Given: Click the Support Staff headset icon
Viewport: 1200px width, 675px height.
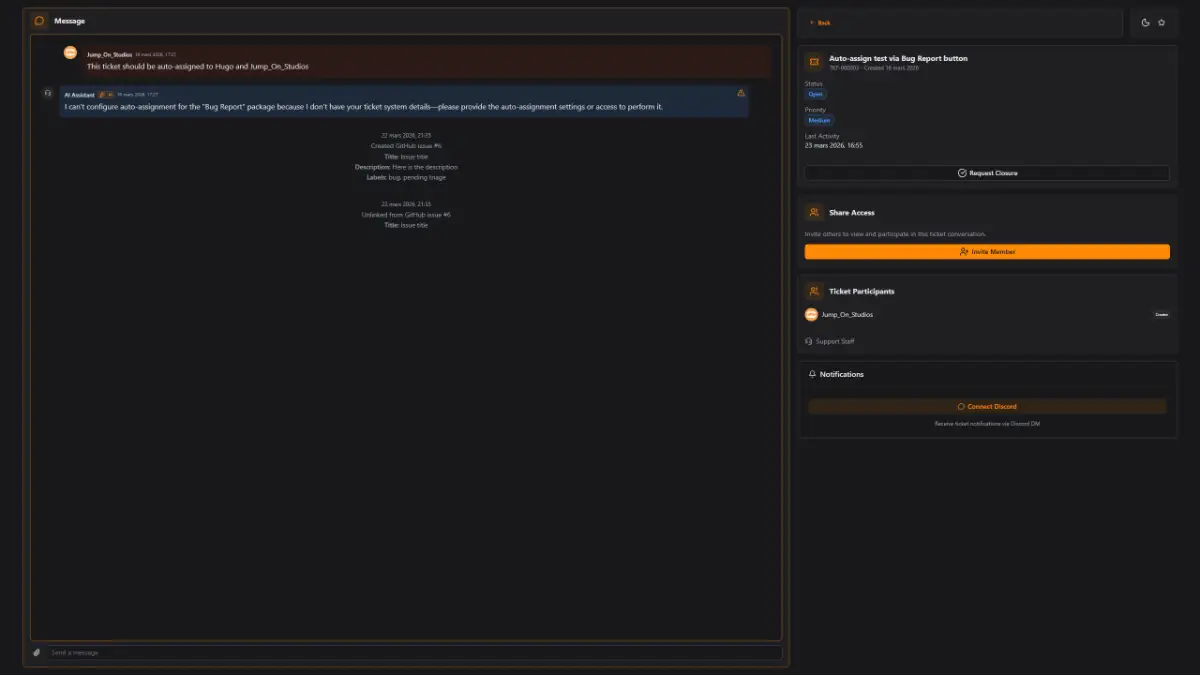Looking at the screenshot, I should [x=809, y=341].
